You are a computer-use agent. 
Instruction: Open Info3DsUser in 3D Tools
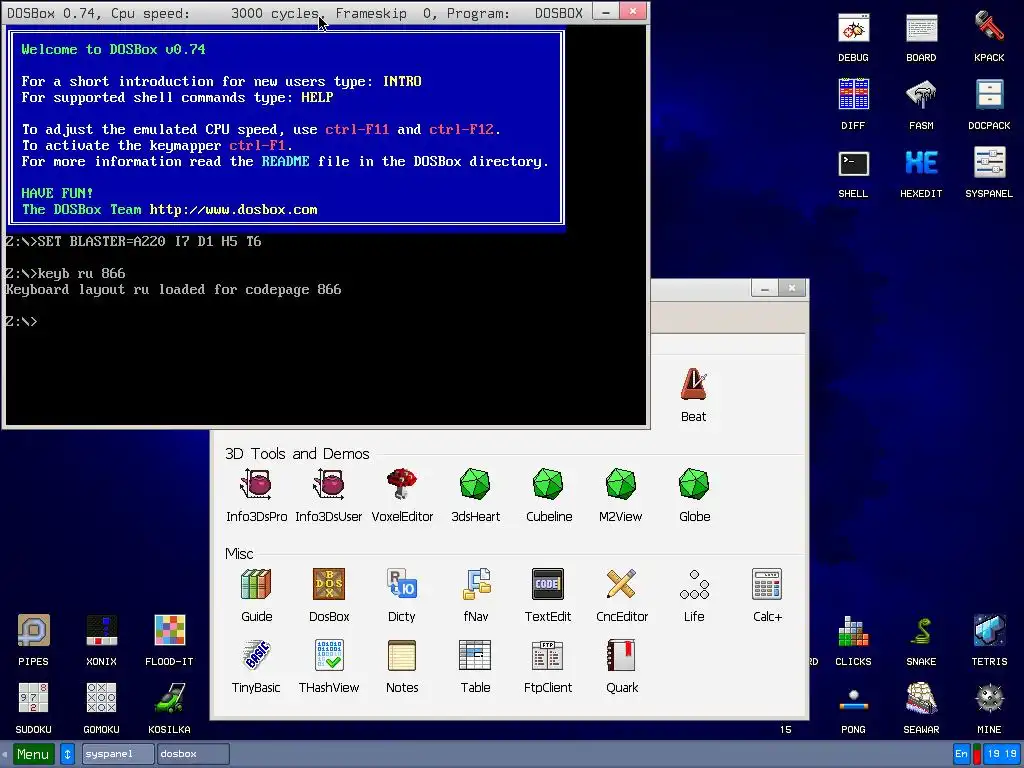[x=328, y=495]
